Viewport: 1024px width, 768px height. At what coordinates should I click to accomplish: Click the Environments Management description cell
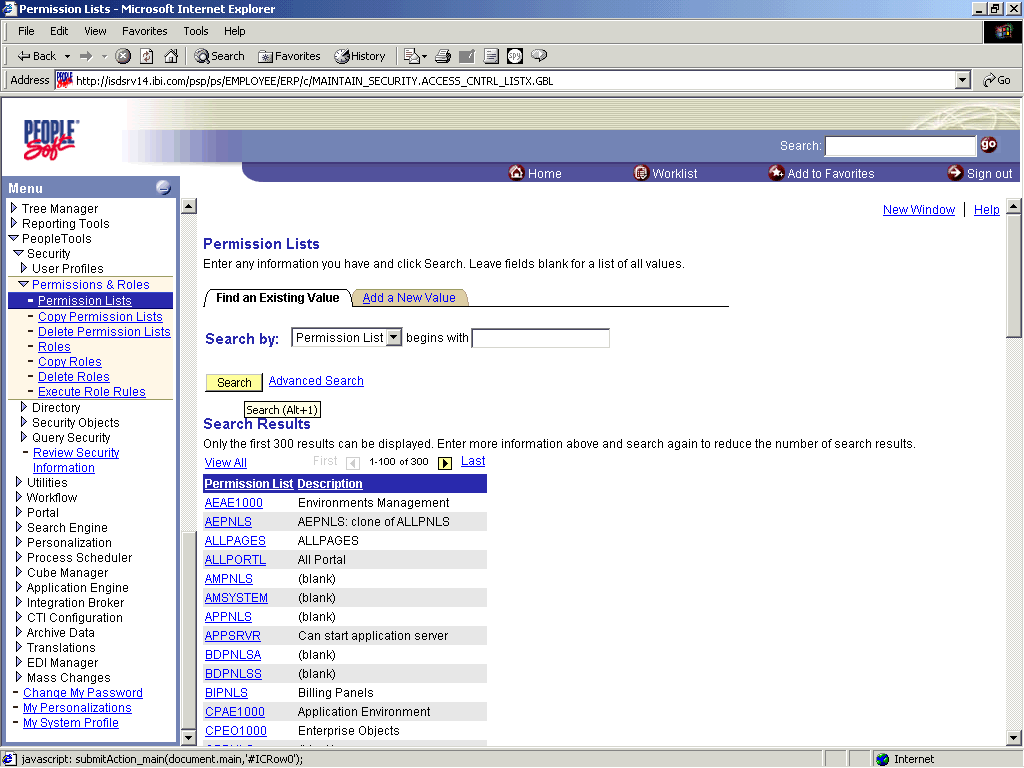tap(374, 503)
